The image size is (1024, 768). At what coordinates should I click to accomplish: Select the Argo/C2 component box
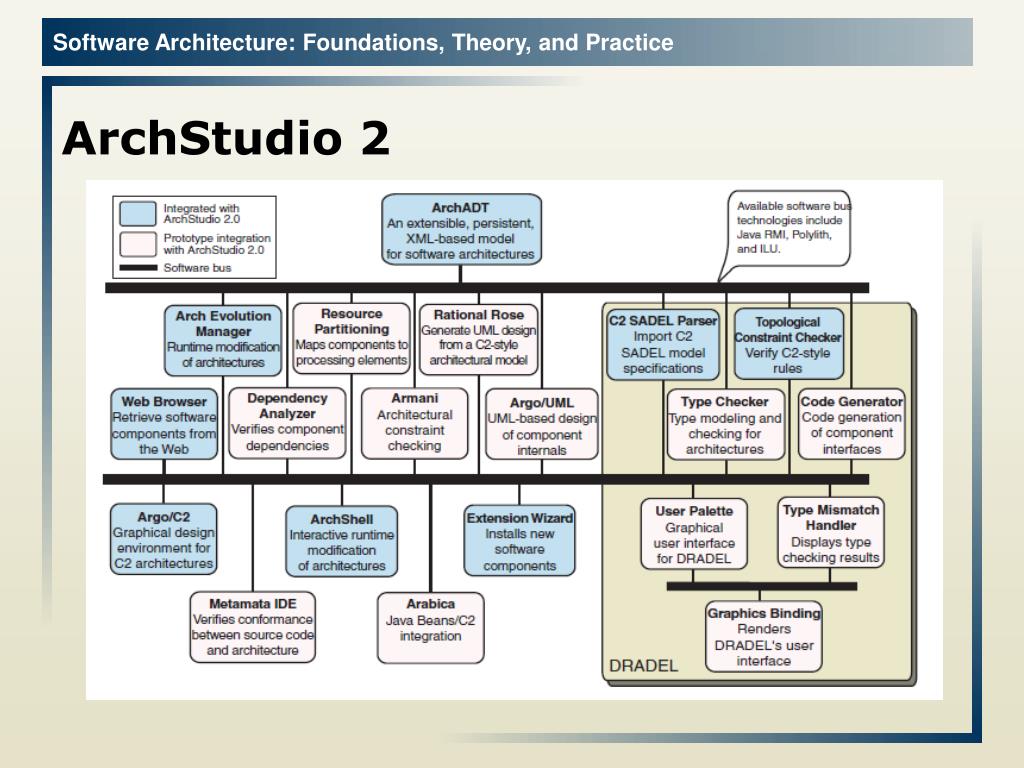tap(163, 539)
